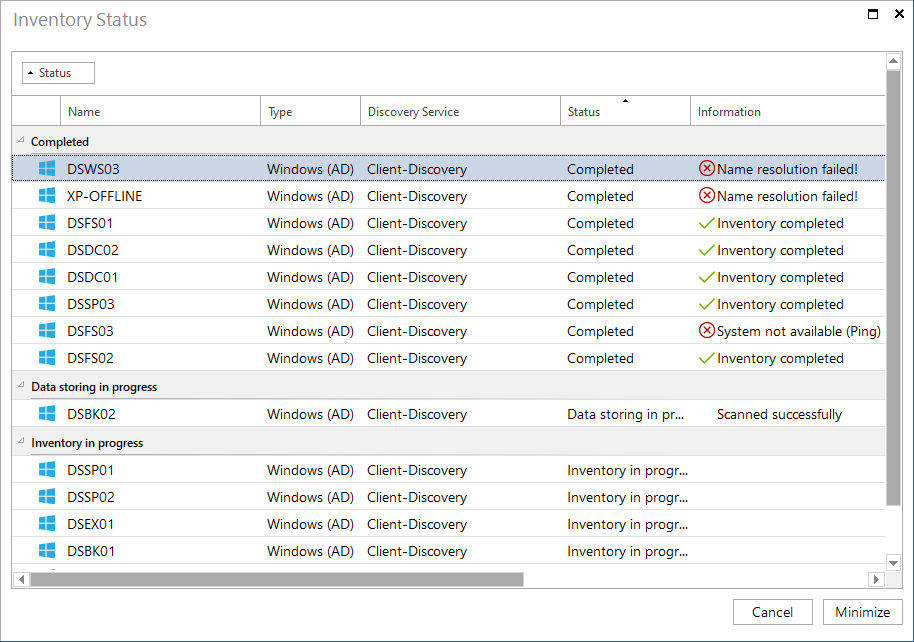Click the 'Scanned successfully' information cell
The height and width of the screenshot is (642, 914).
tap(779, 415)
